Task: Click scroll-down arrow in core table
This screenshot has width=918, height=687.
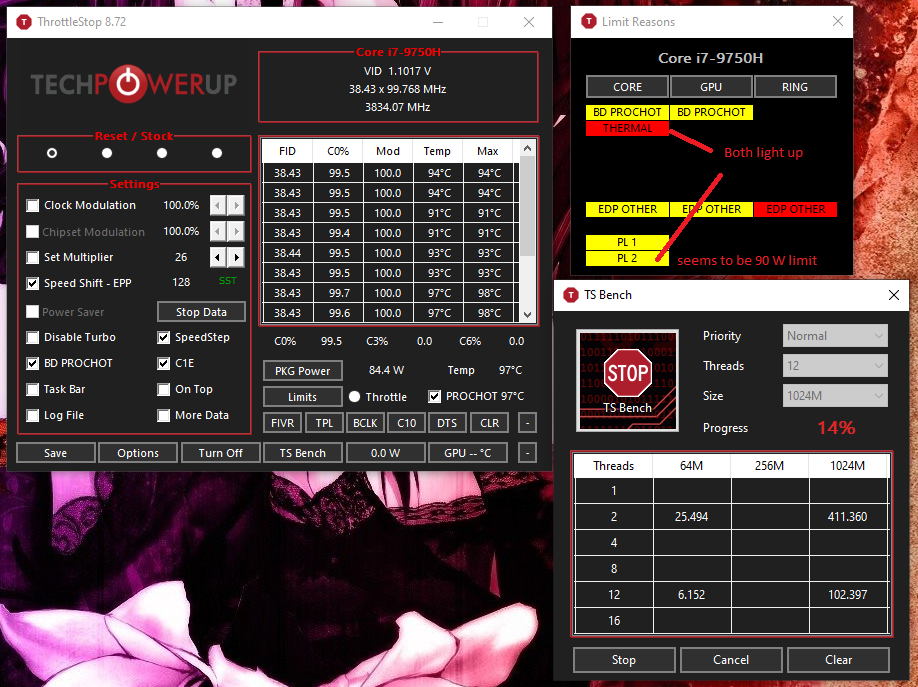Action: pyautogui.click(x=527, y=315)
